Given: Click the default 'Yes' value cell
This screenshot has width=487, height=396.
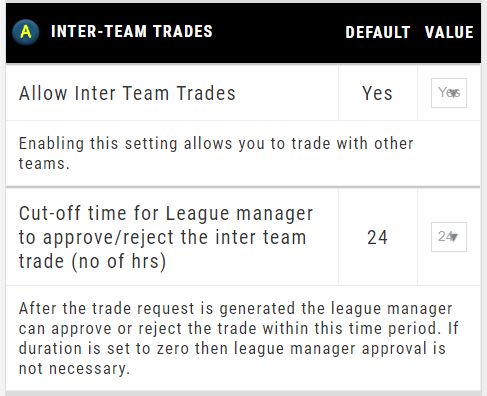Looking at the screenshot, I should 377,93.
